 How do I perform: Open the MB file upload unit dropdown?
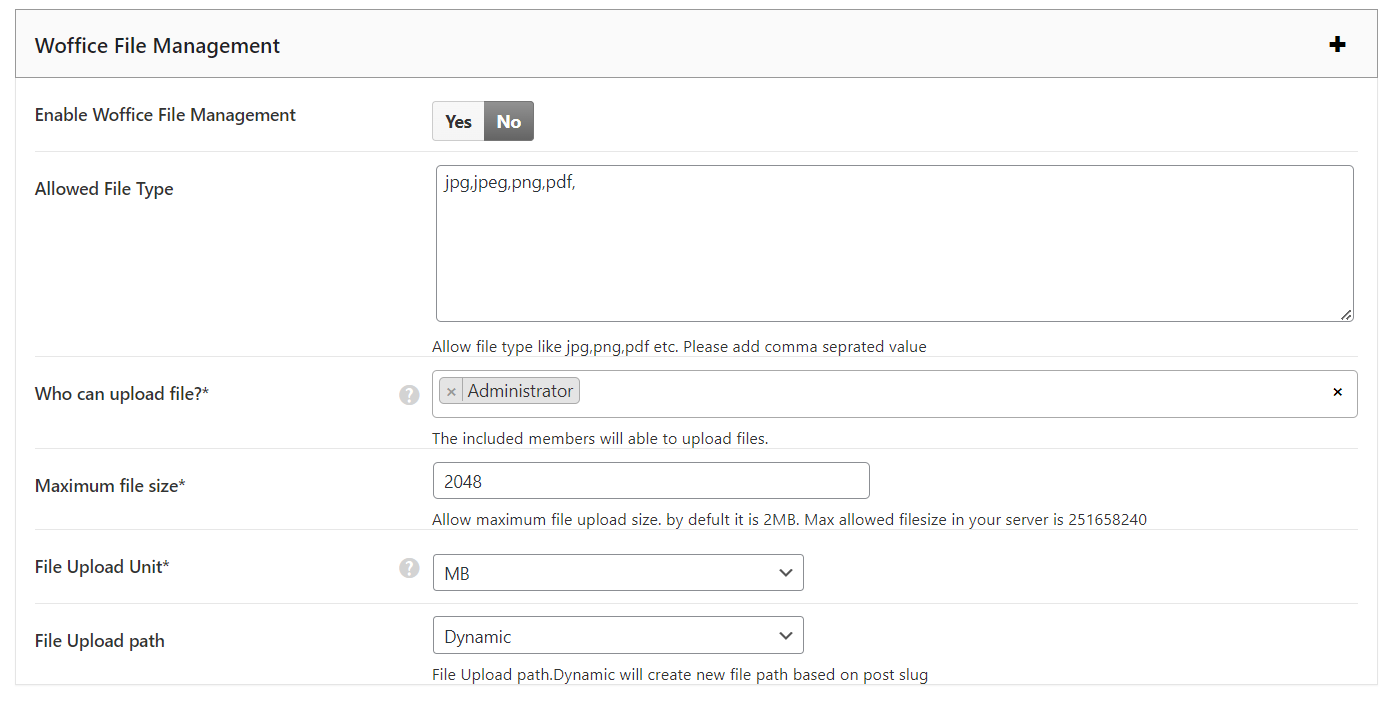617,574
